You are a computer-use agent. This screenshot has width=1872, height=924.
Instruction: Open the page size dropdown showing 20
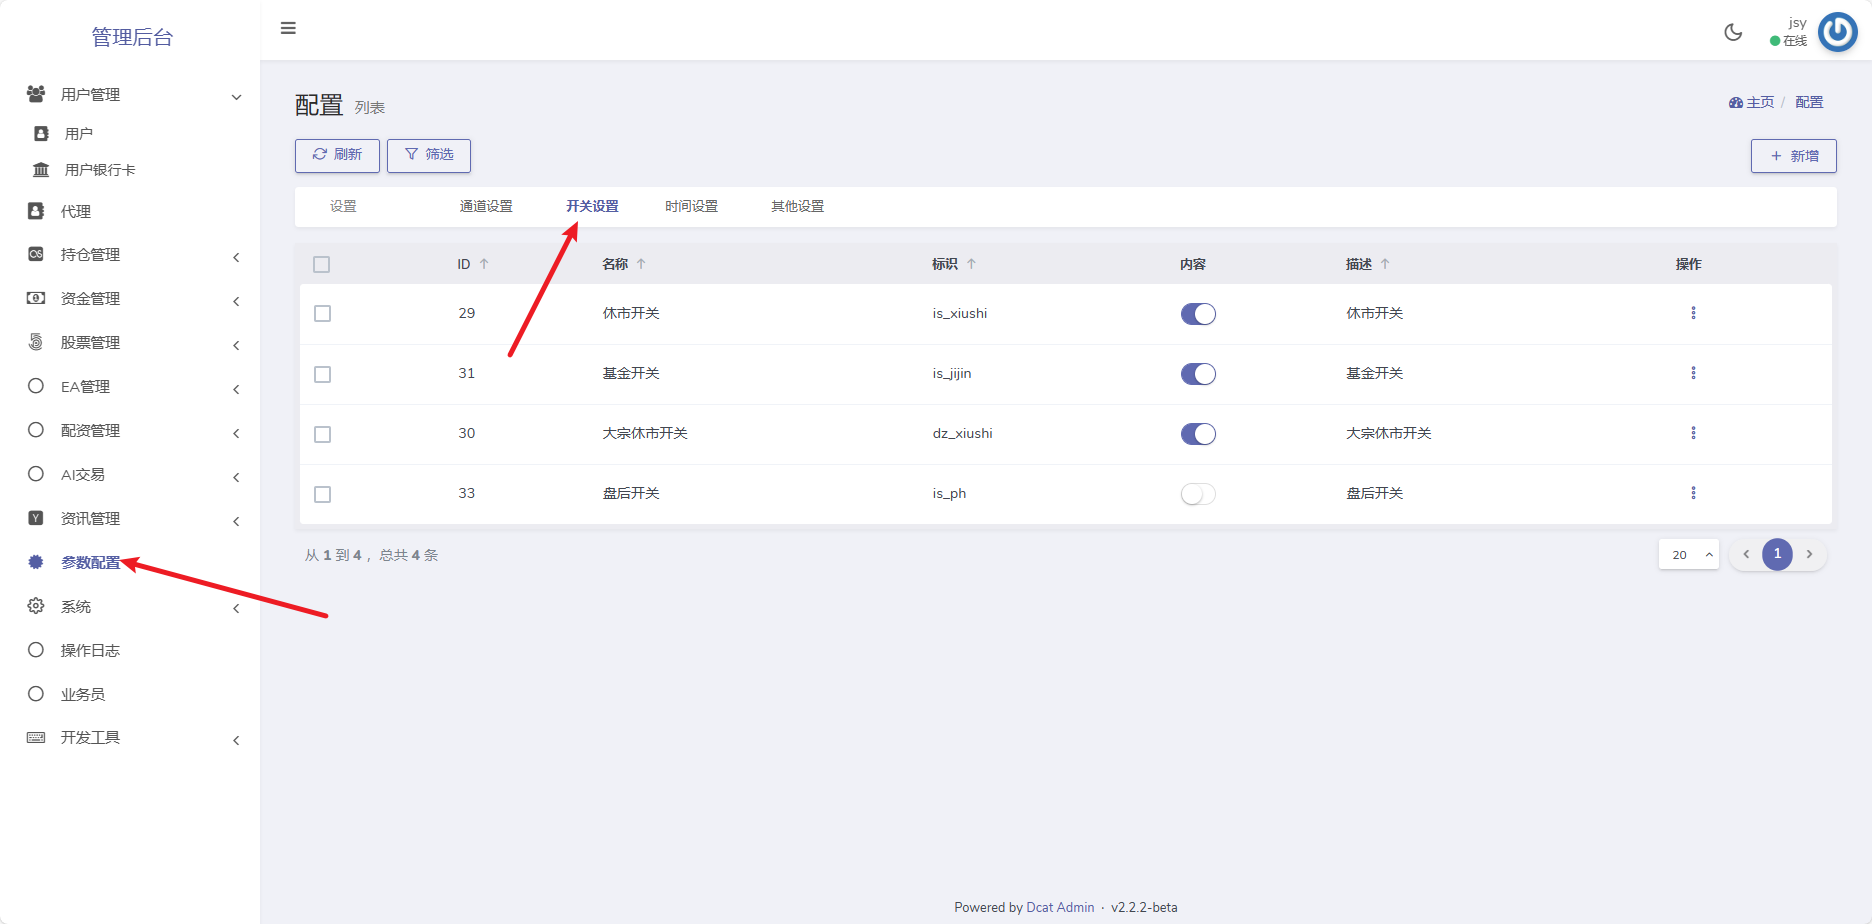click(1688, 554)
